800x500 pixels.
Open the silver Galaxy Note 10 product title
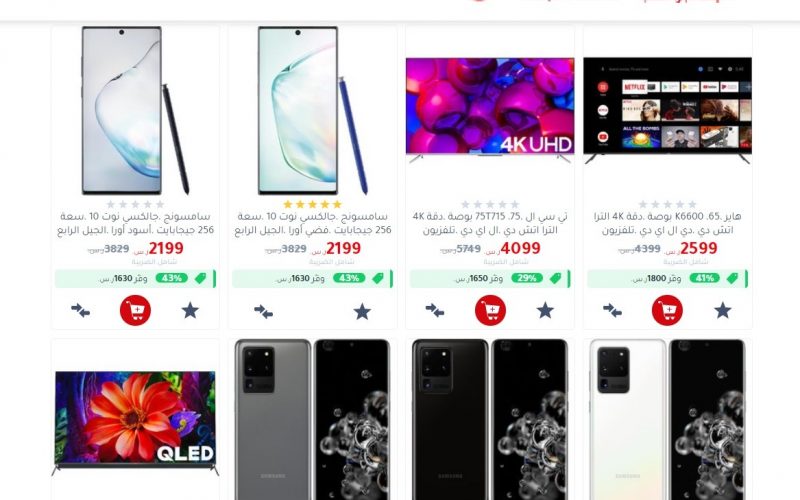point(313,223)
